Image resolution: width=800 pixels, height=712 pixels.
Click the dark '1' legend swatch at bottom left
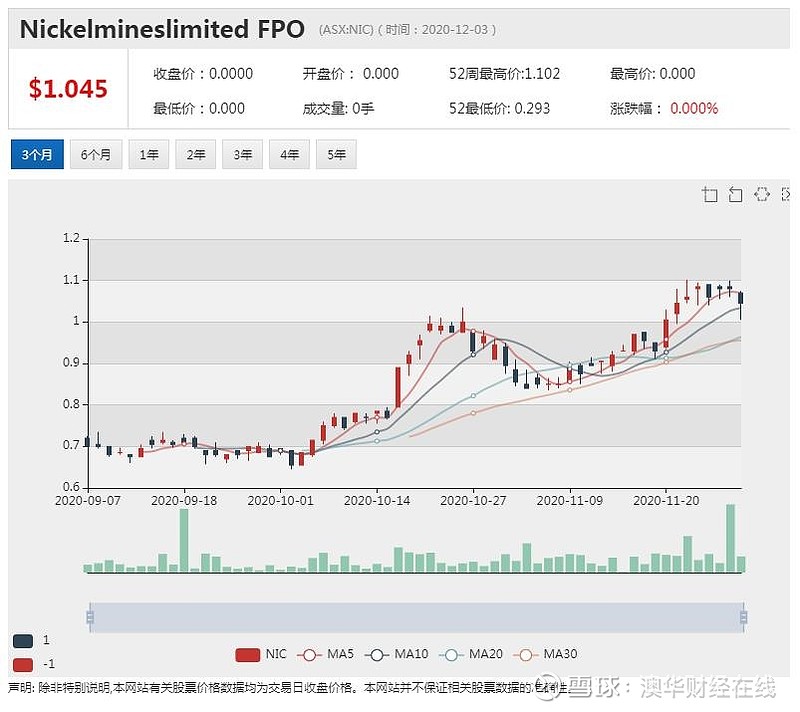coord(22,640)
